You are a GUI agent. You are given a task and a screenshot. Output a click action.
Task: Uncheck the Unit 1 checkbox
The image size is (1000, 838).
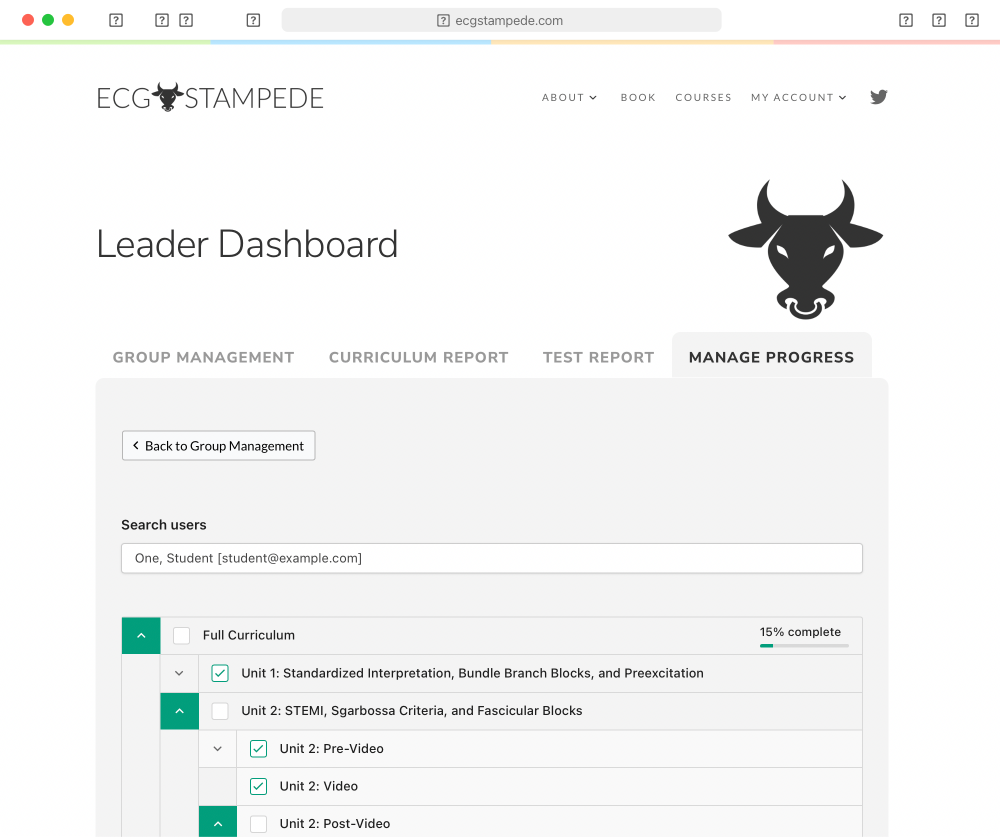(x=220, y=673)
